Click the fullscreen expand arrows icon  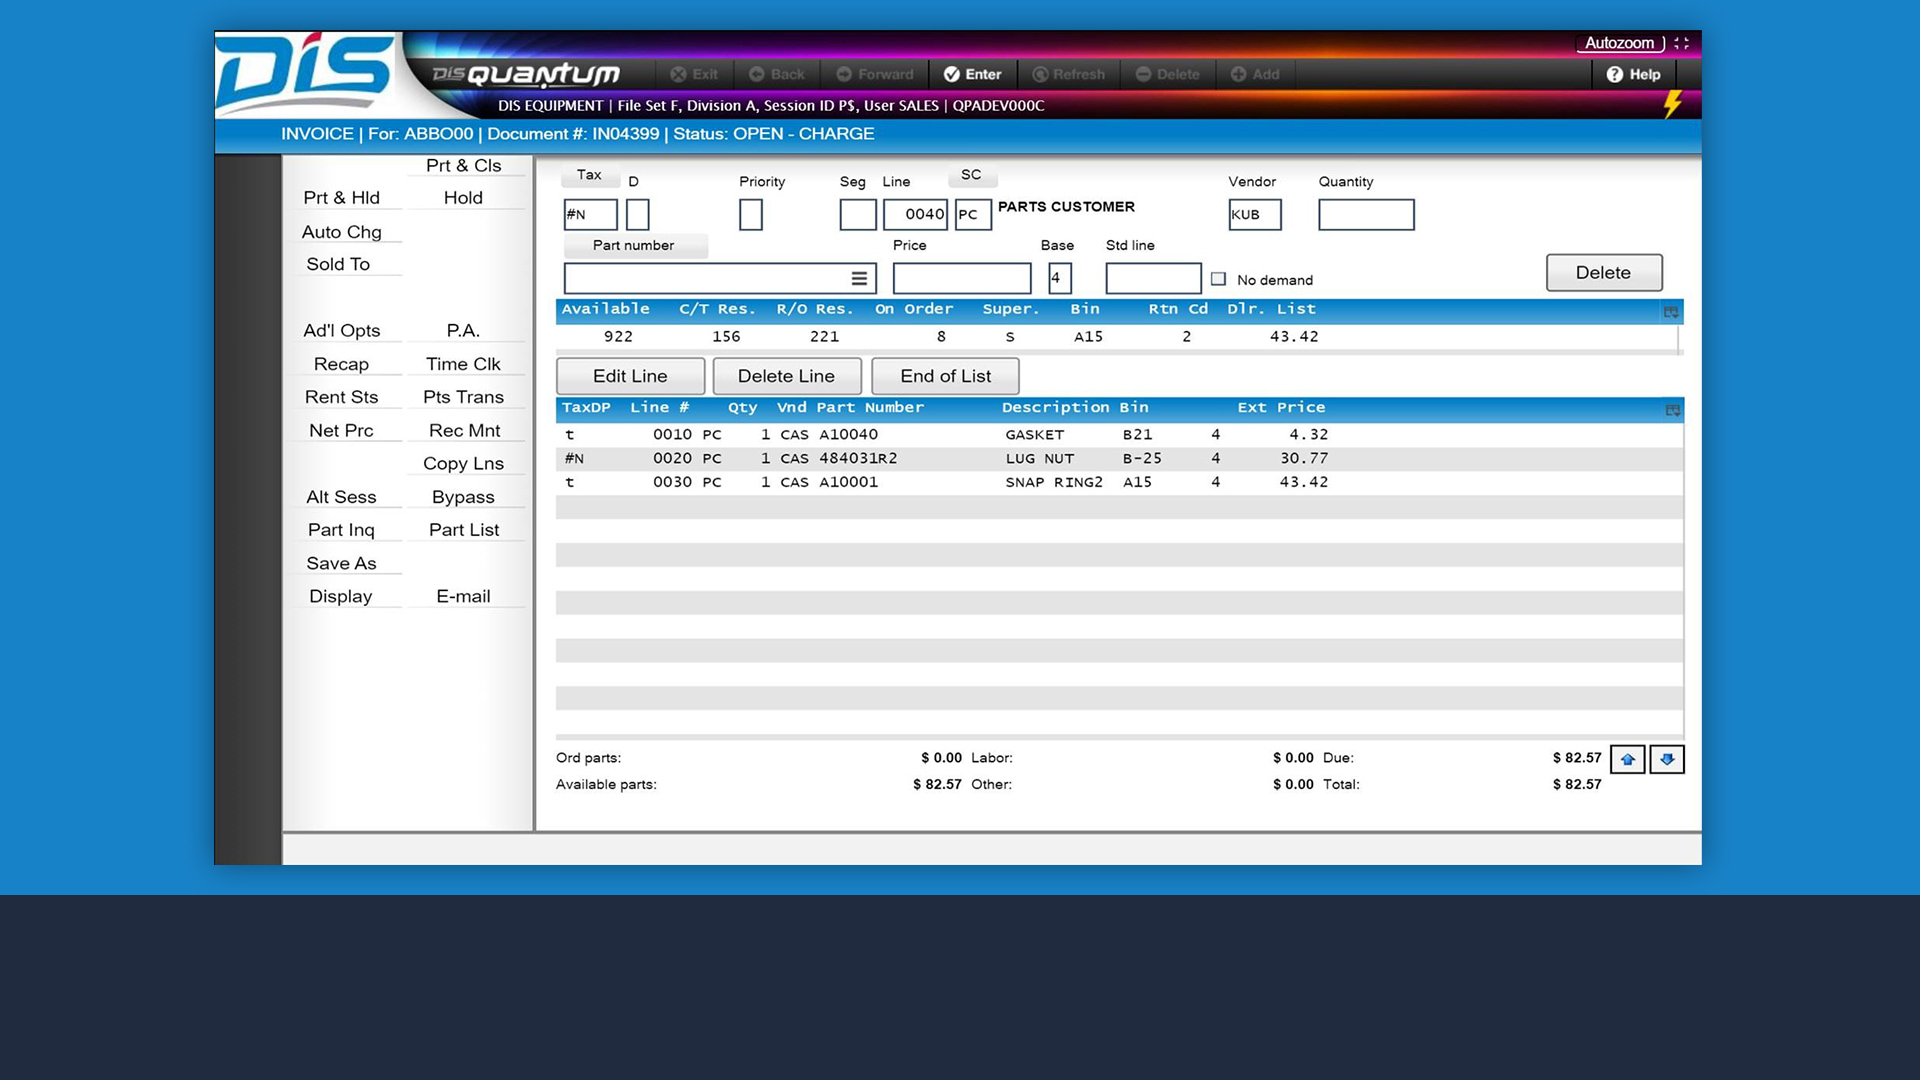click(x=1681, y=43)
